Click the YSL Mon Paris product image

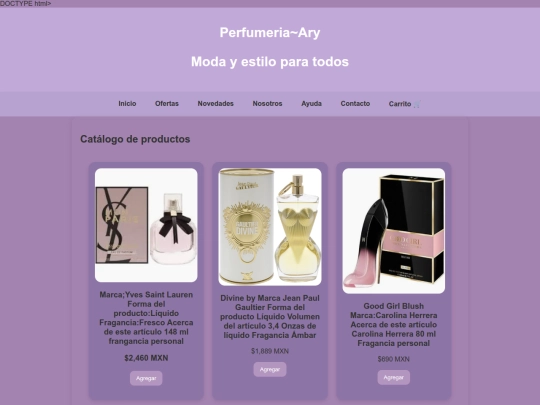146,225
